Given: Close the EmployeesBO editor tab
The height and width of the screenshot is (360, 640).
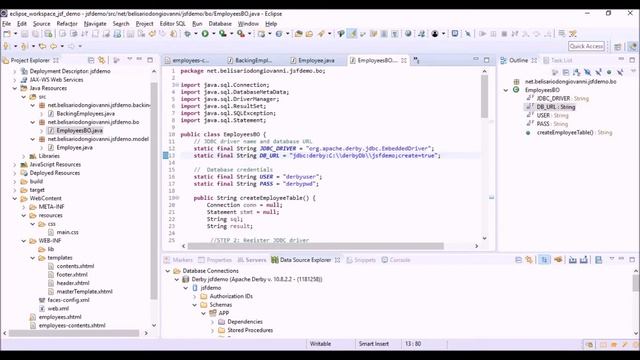Looking at the screenshot, I should click(404, 60).
